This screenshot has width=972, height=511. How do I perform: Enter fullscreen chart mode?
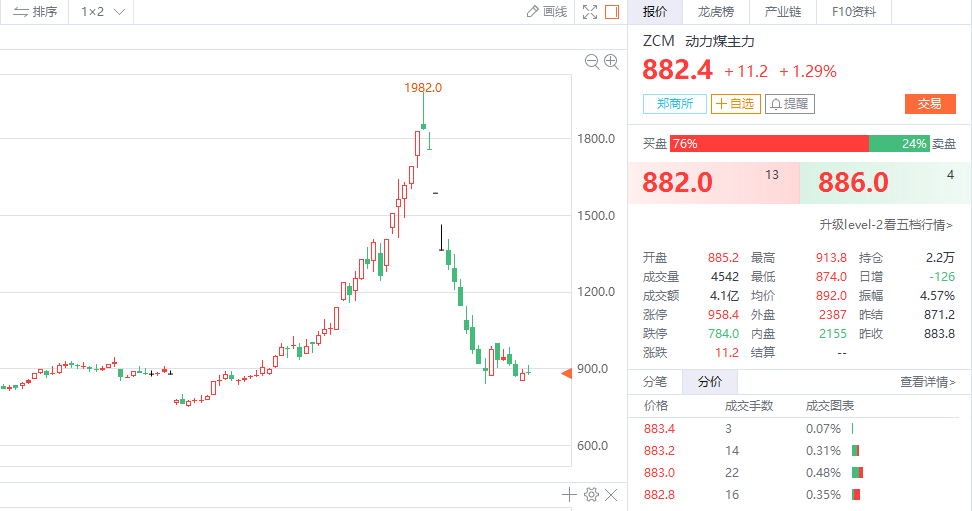click(x=590, y=12)
